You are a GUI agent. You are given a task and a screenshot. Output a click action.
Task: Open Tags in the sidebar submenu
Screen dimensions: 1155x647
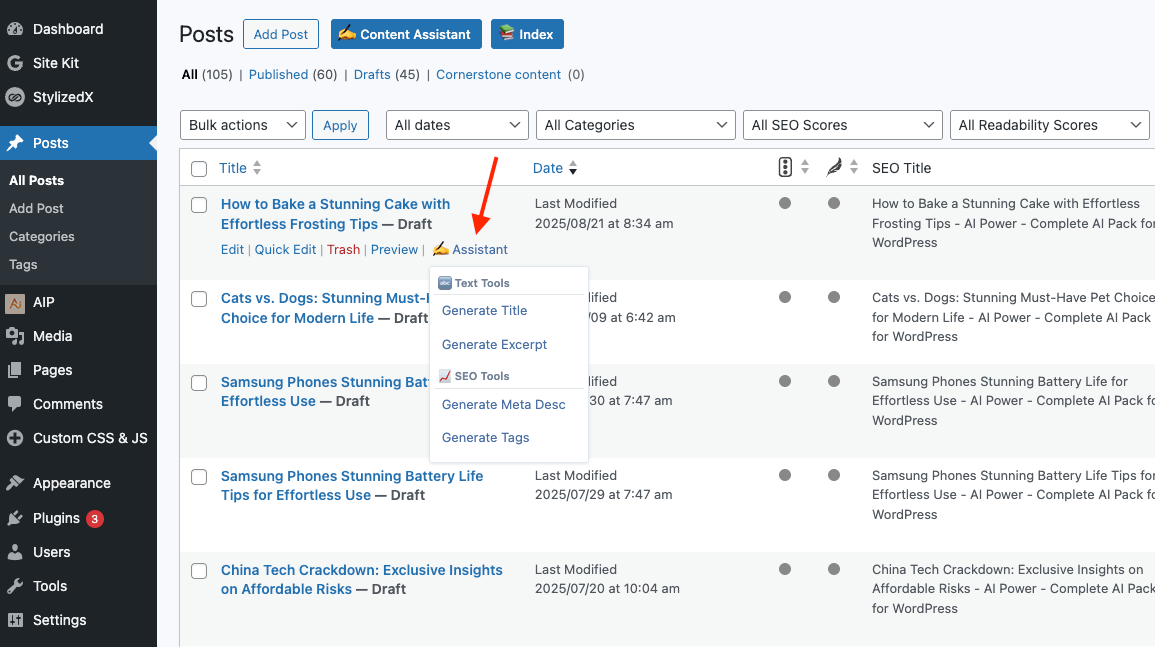coord(23,265)
